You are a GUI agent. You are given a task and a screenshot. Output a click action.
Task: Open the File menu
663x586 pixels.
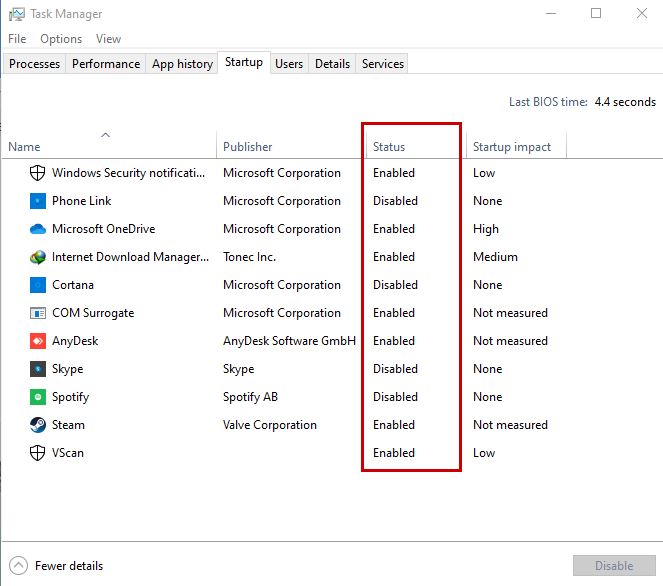17,39
